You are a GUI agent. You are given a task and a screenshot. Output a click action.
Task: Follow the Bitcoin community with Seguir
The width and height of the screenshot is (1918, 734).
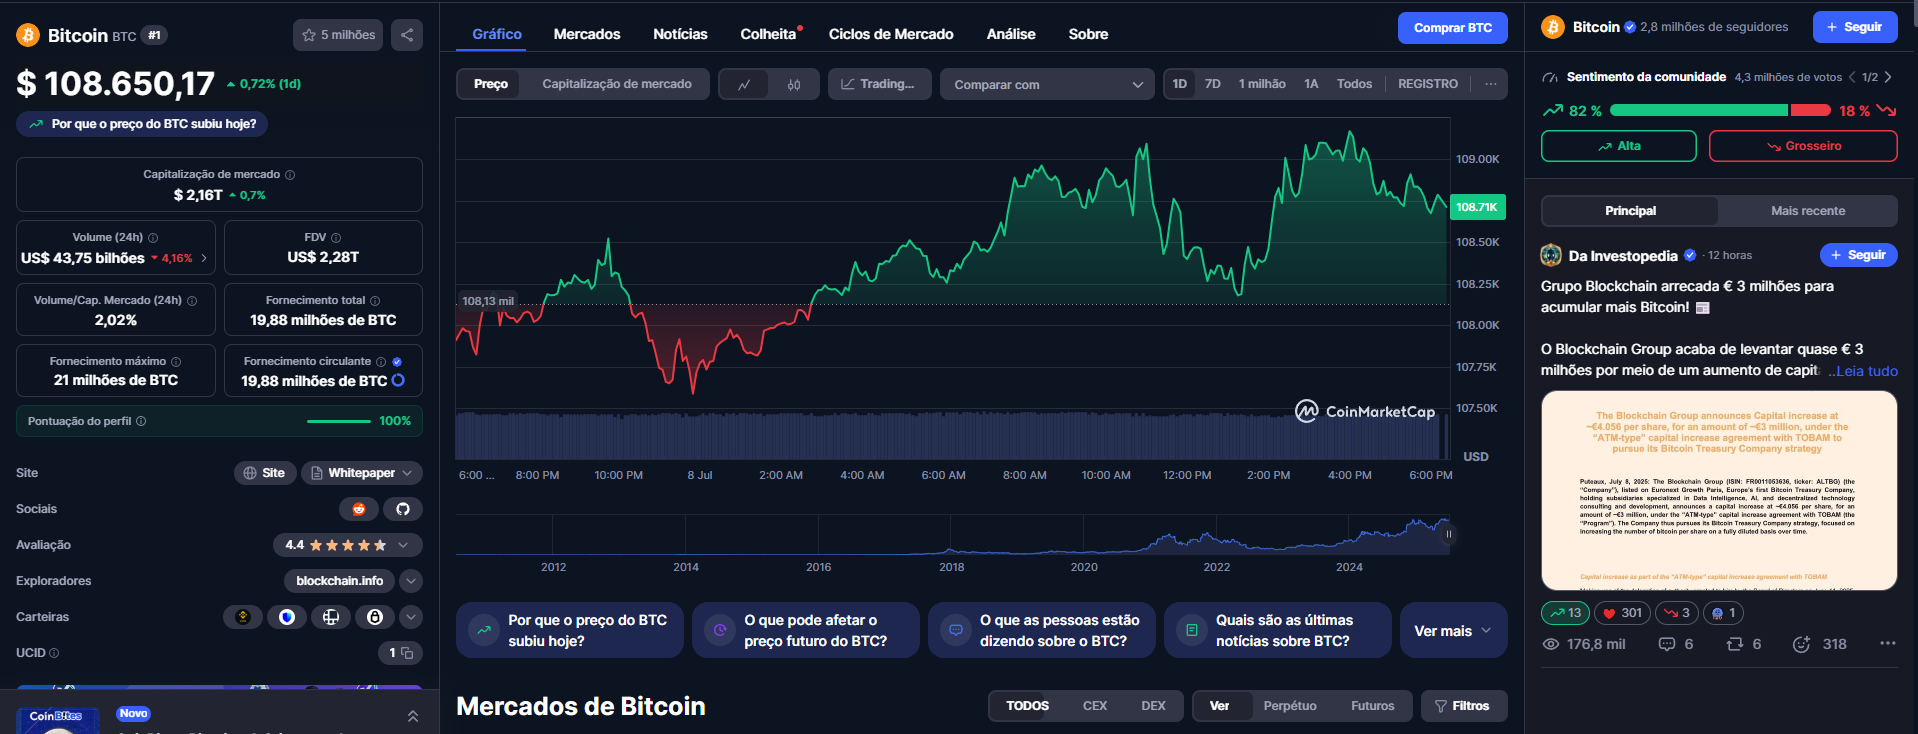coord(1855,27)
